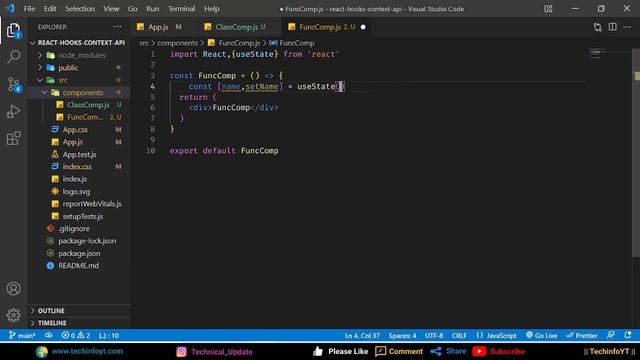Viewport: 640px width, 360px height.
Task: Click the bracket count status item
Action: tap(109, 336)
